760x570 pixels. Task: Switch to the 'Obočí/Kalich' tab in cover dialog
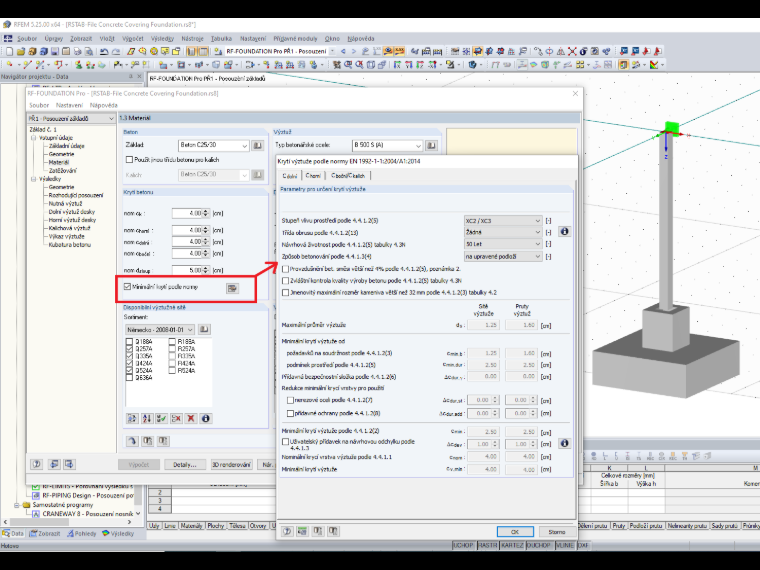click(x=348, y=175)
